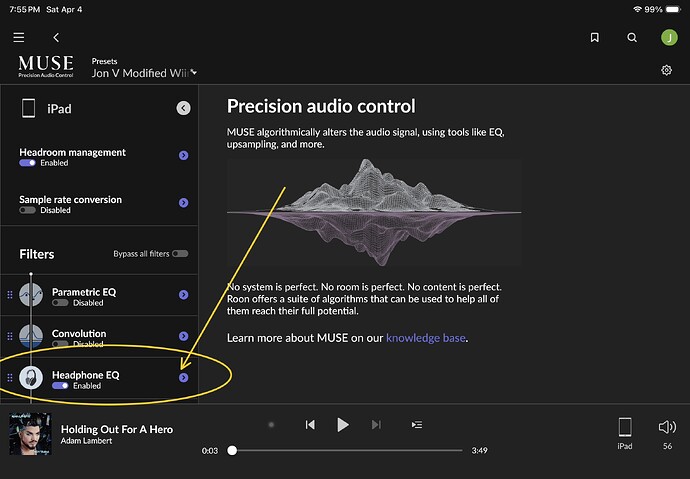The width and height of the screenshot is (690, 479).
Task: Expand Headphone EQ settings arrow
Action: point(184,377)
